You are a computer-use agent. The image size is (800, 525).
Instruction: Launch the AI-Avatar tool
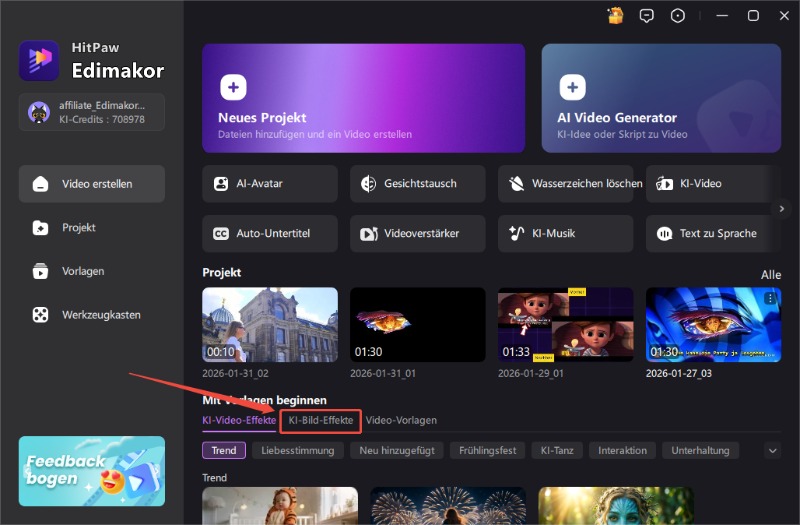pyautogui.click(x=269, y=184)
